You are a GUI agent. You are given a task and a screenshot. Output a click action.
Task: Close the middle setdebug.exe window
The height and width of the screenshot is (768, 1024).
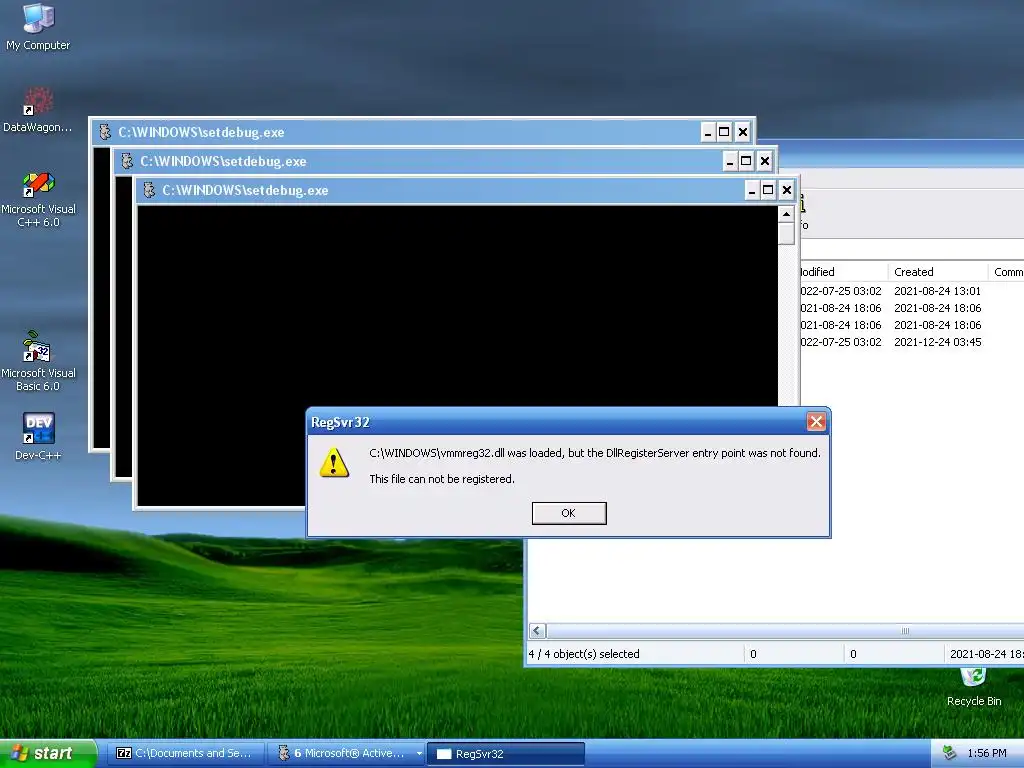click(x=765, y=161)
